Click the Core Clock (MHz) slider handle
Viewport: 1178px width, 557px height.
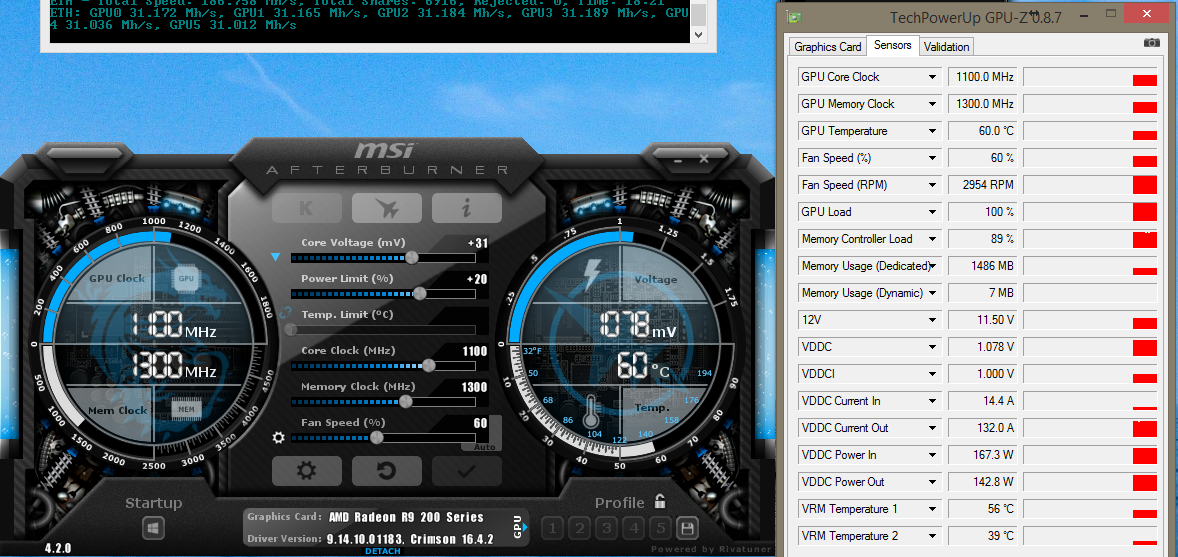click(429, 365)
